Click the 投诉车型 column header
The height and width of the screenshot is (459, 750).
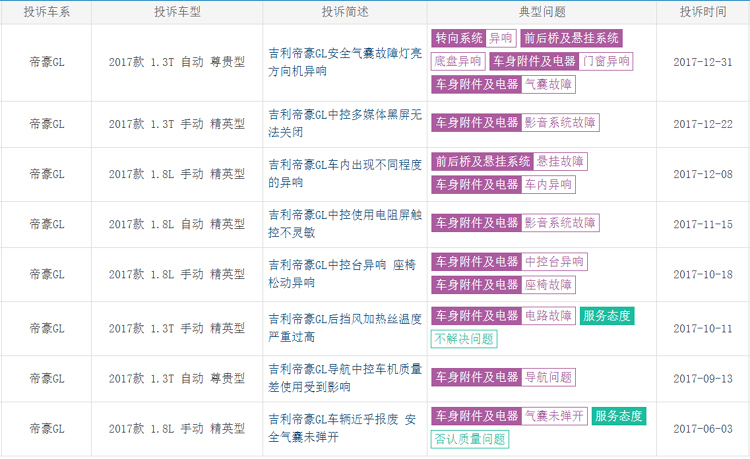177,12
